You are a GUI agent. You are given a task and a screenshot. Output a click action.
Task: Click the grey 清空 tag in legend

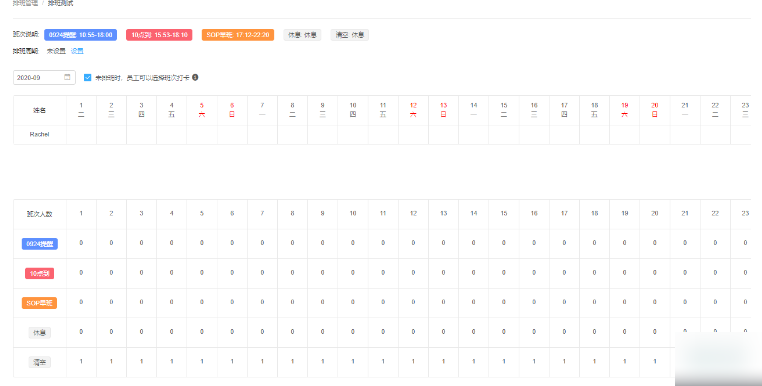point(350,35)
